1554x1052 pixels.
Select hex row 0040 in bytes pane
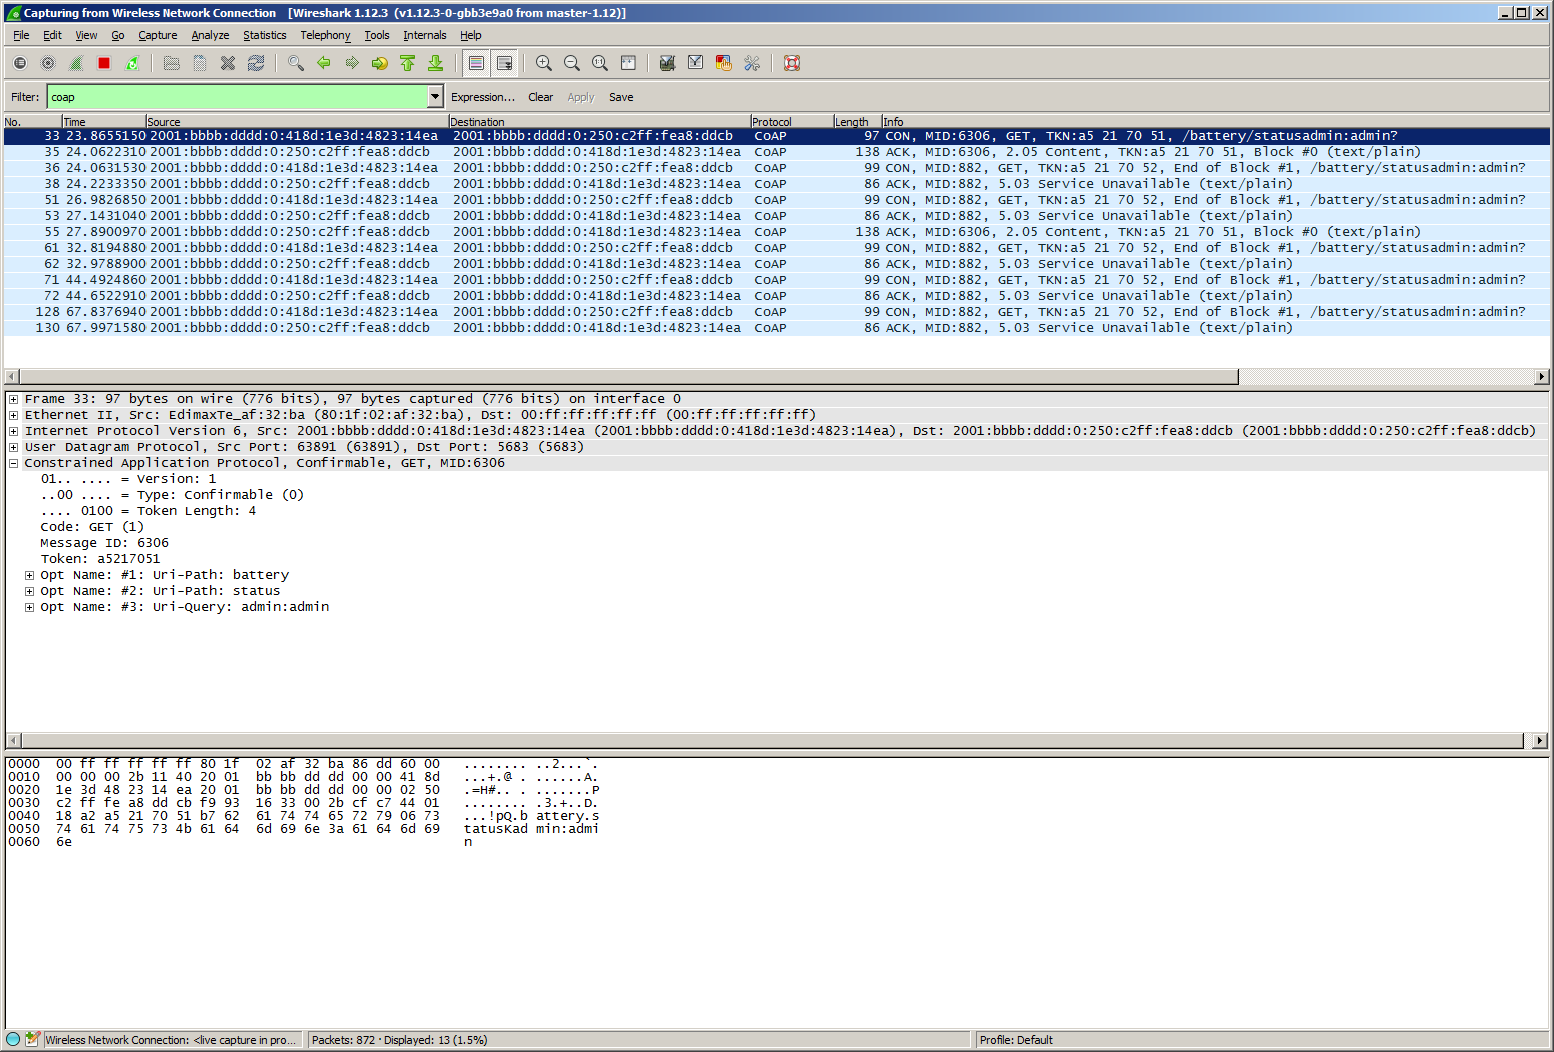click(x=304, y=816)
